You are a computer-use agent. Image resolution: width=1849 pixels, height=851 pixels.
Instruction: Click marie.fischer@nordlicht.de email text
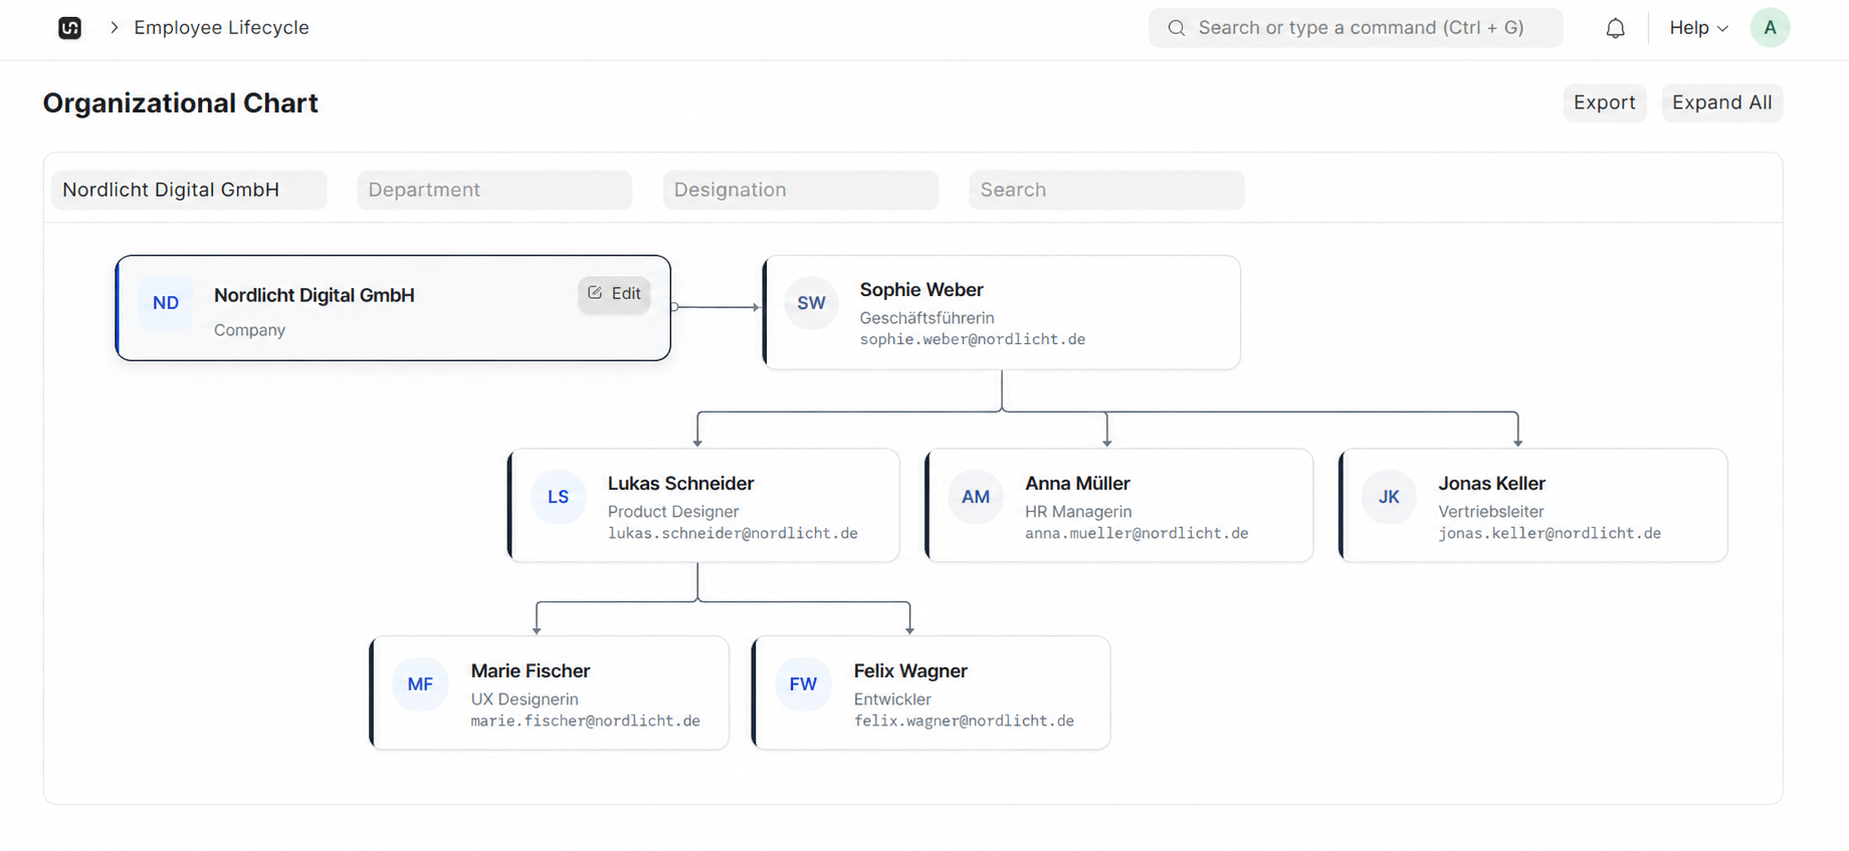(x=585, y=721)
